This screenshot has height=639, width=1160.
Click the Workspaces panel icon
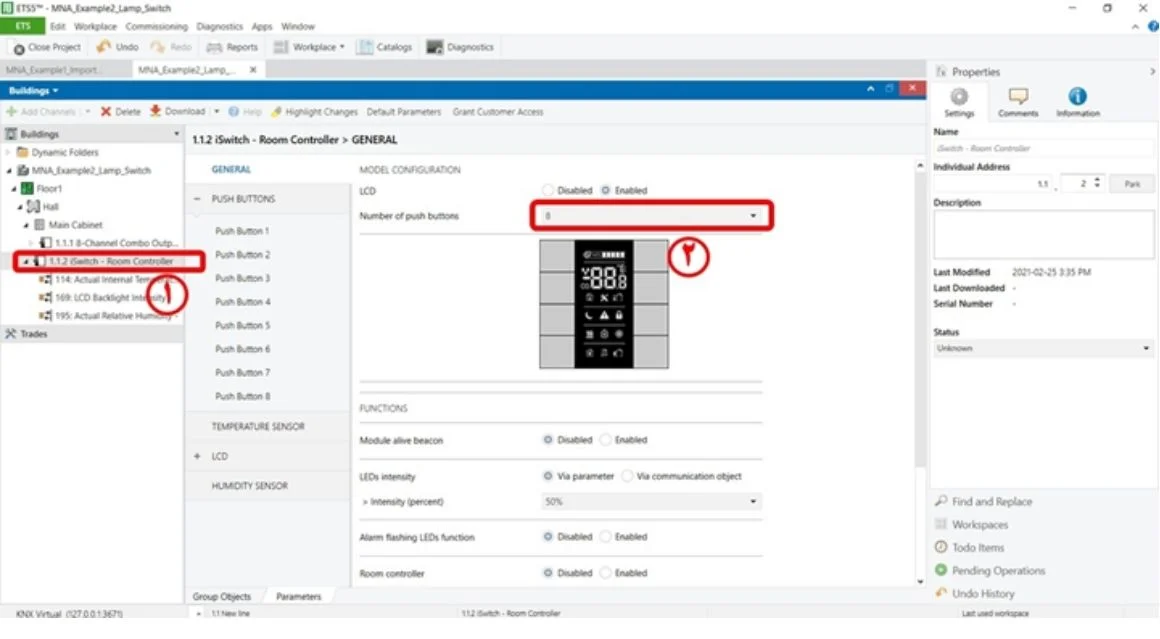[x=941, y=524]
